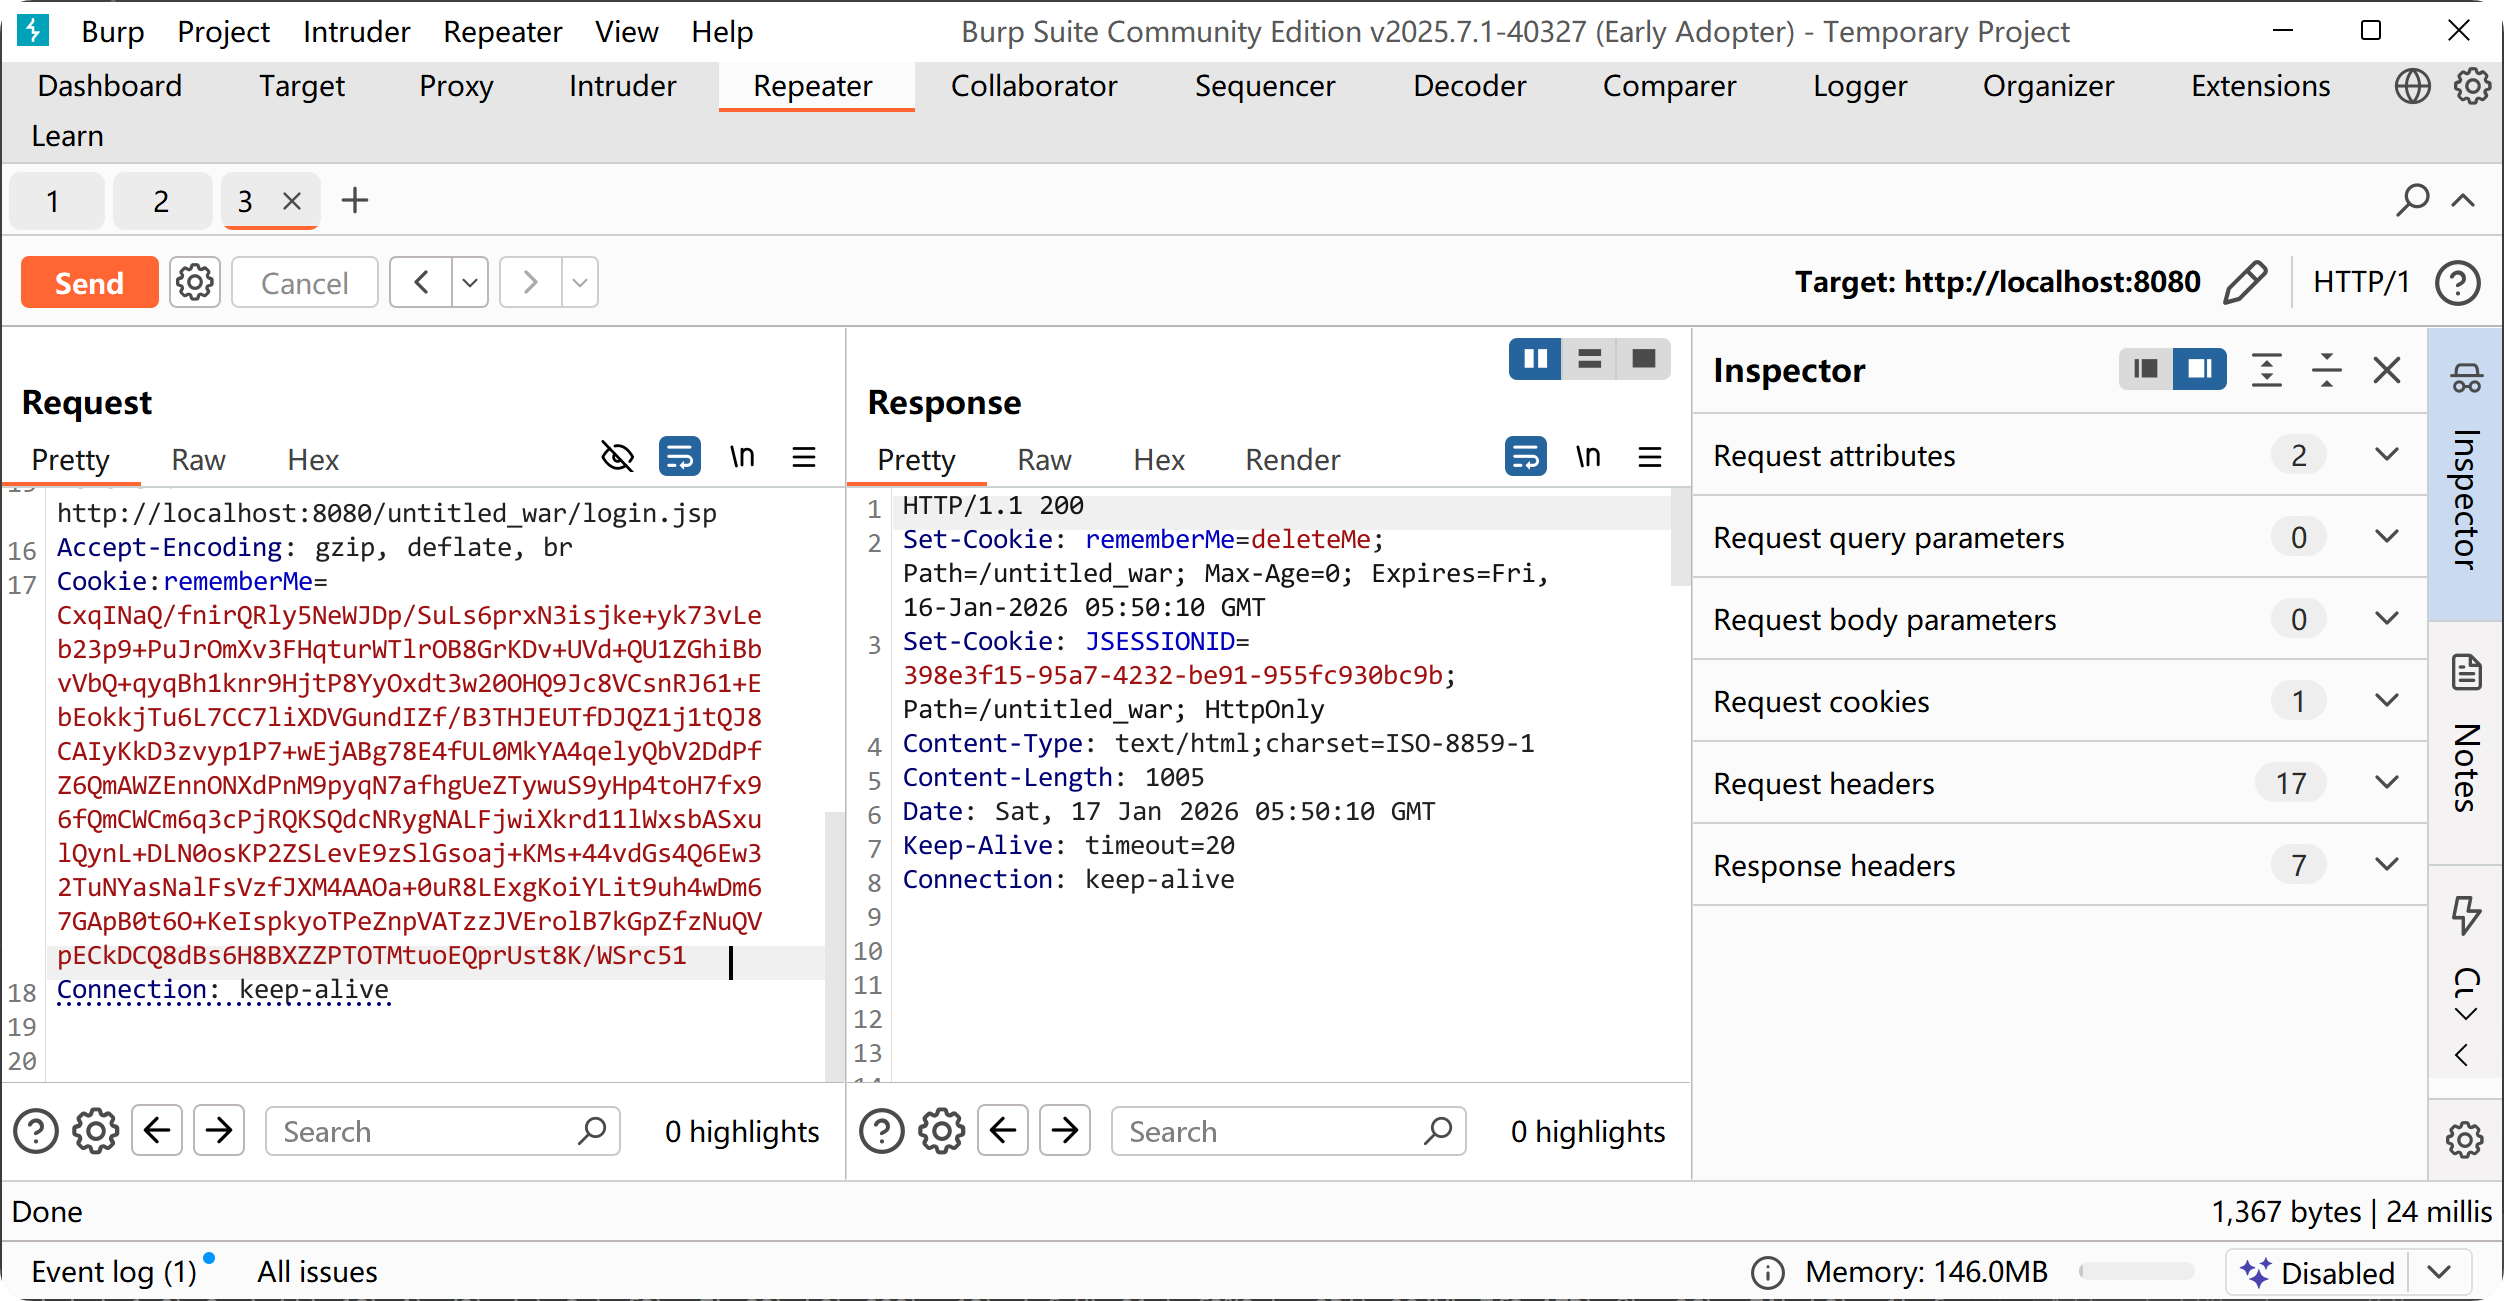Switch to combined tabbed request/response layout
2504x1301 pixels.
(1643, 359)
